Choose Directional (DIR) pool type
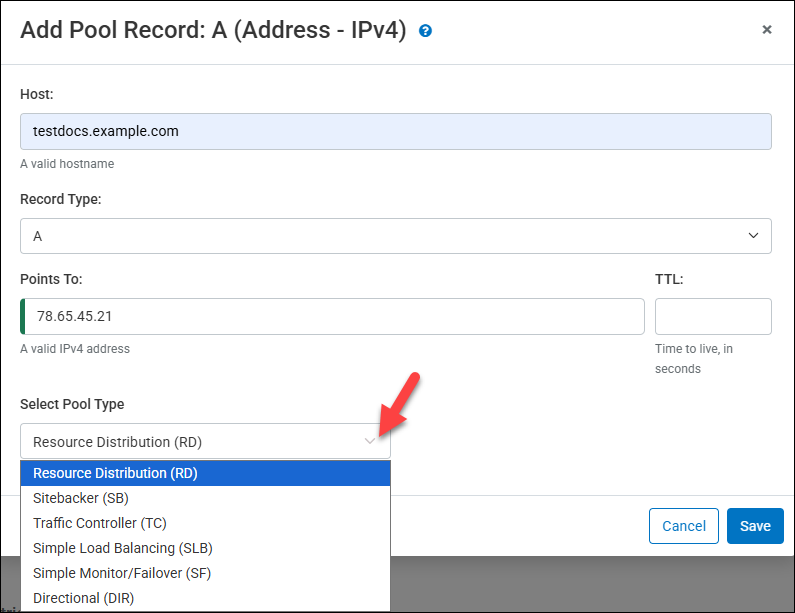Screen dimensions: 795x613 pos(205,598)
